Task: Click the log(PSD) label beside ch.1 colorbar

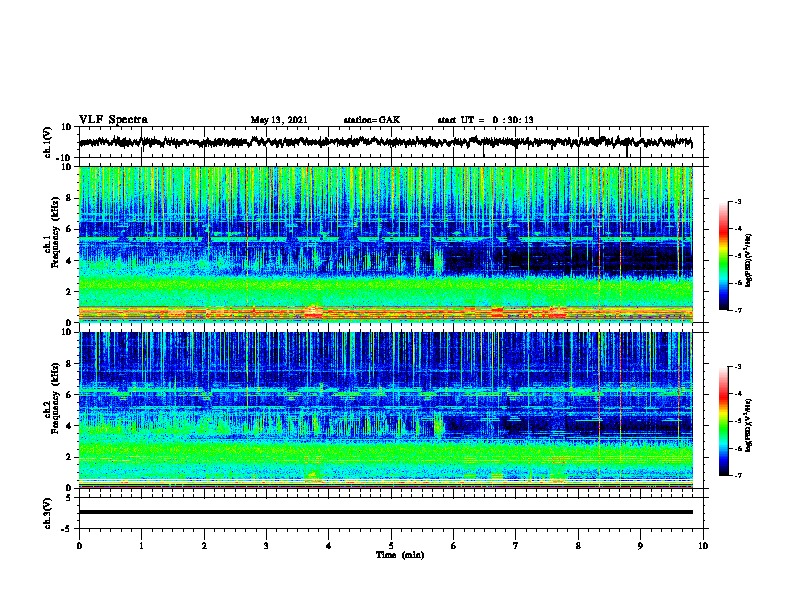Action: coord(748,261)
